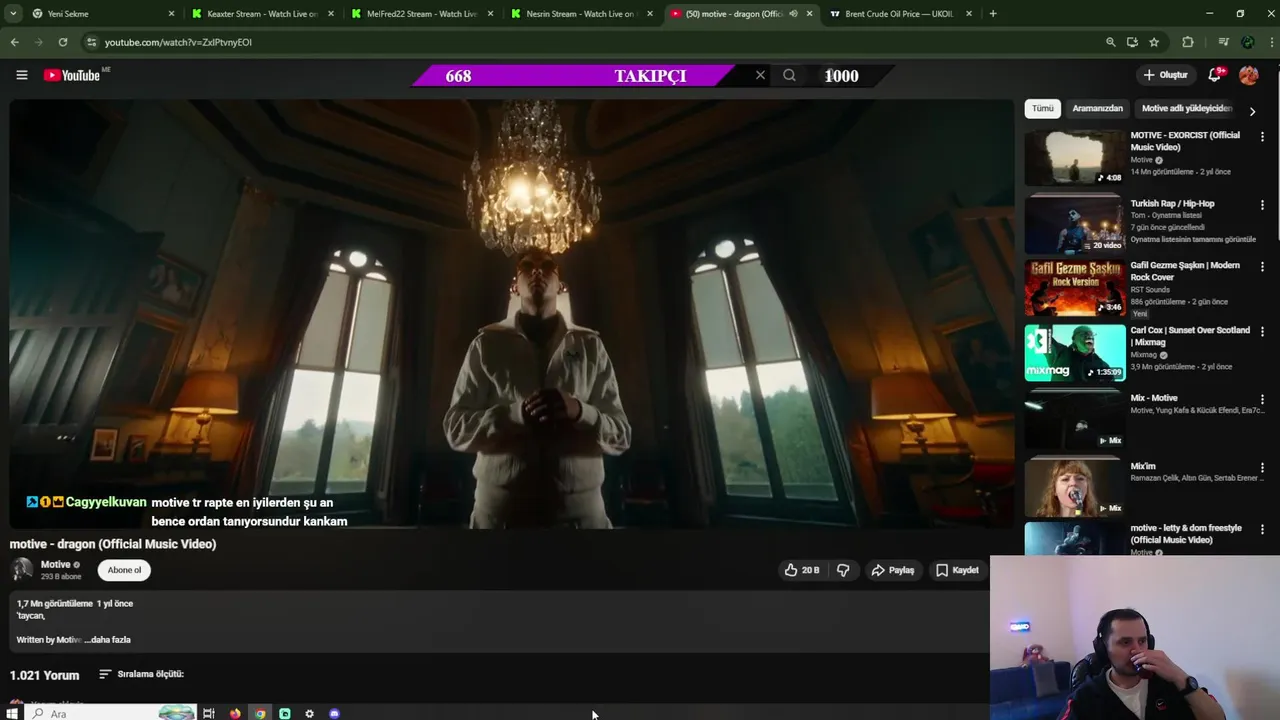Viewport: 1280px width, 720px height.
Task: Click the search magnifier icon in YouTube header
Action: click(789, 75)
